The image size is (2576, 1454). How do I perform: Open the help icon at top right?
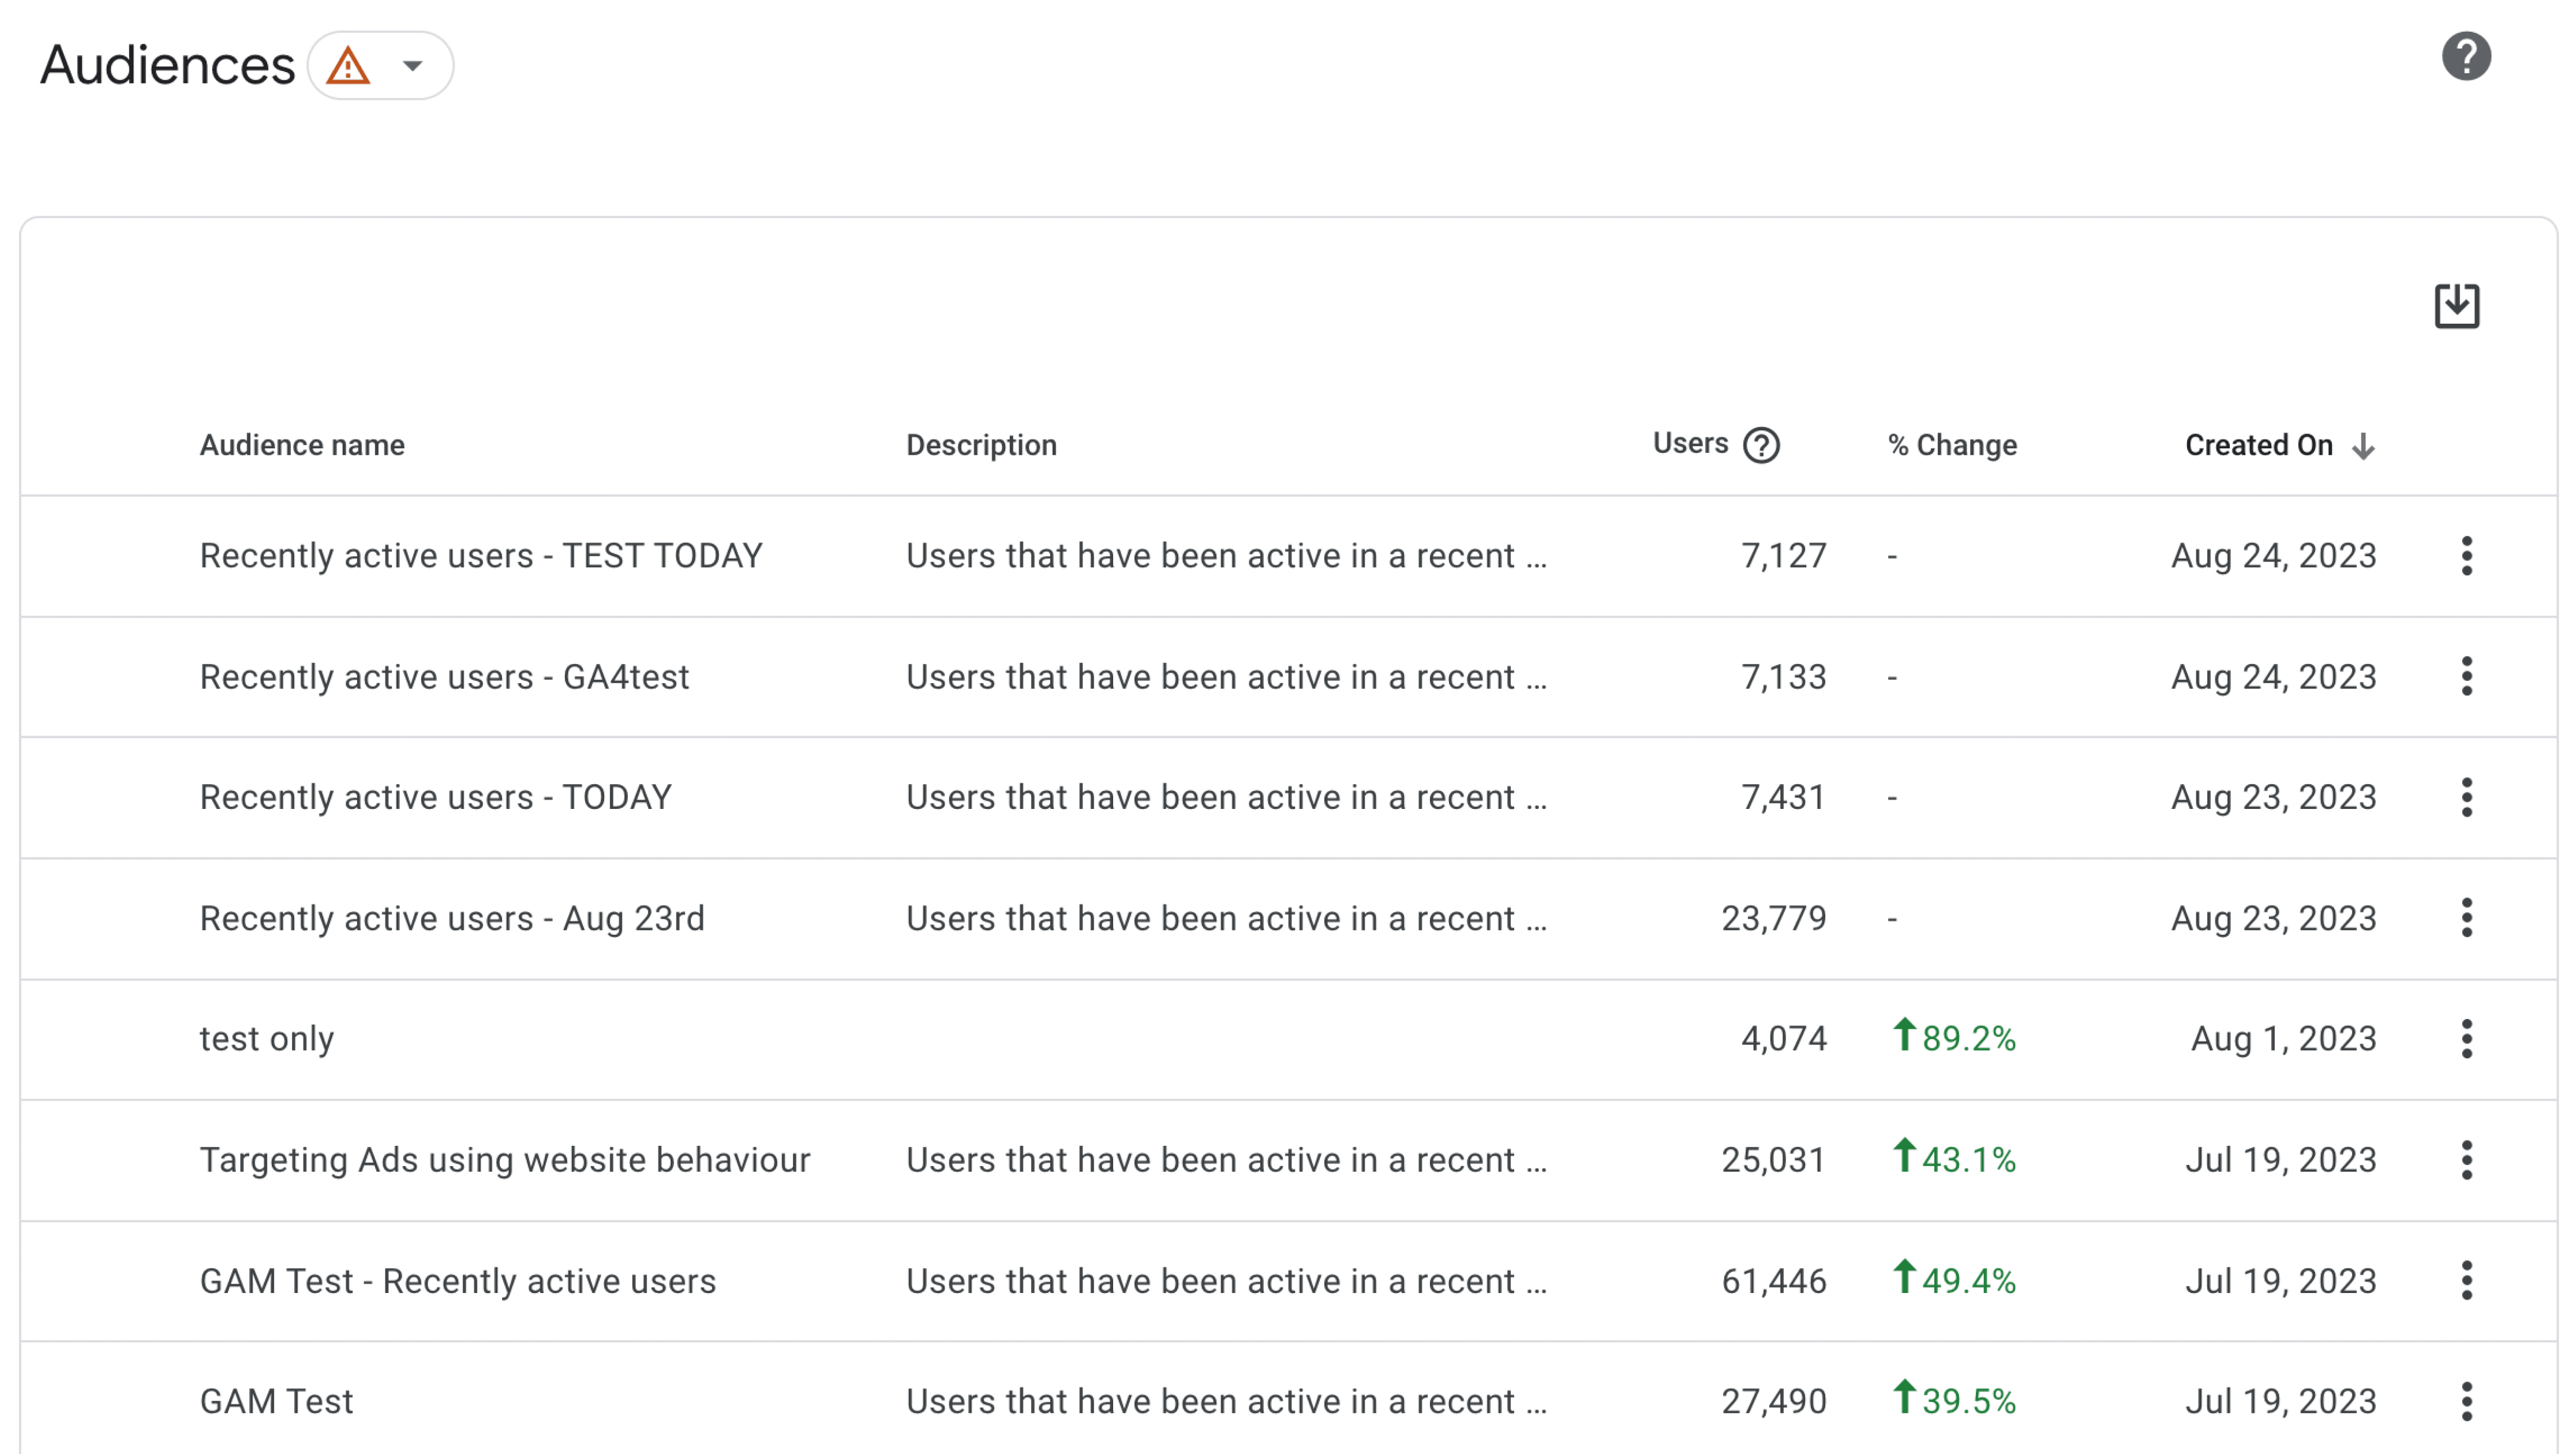(x=2465, y=56)
